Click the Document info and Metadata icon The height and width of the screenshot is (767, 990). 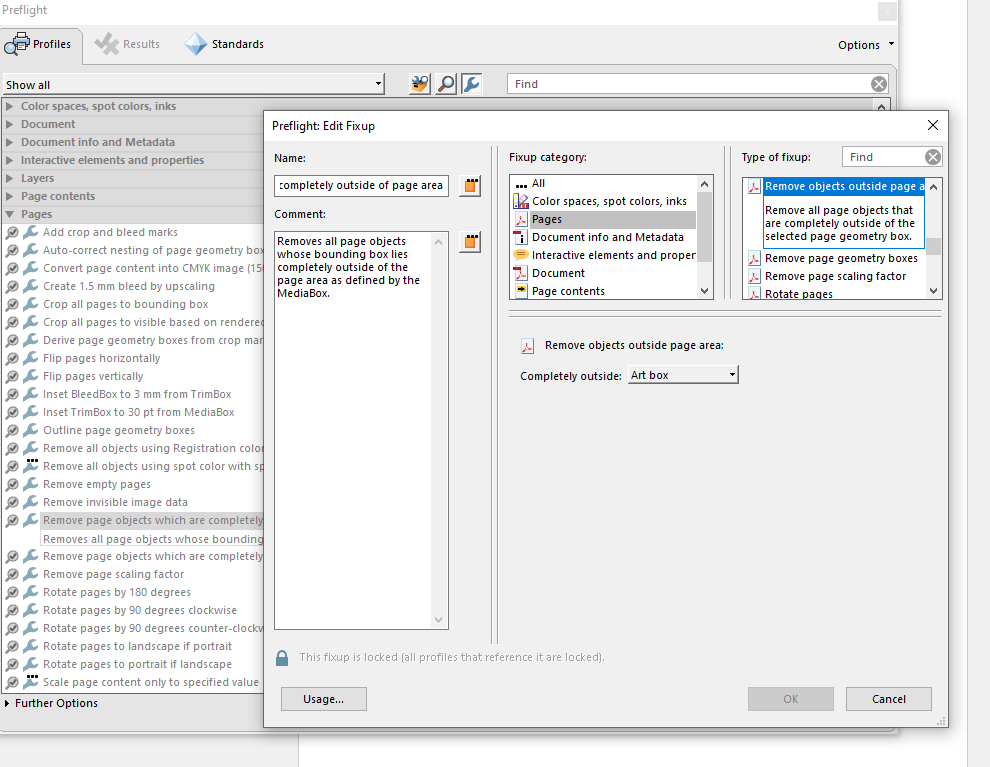tap(521, 237)
